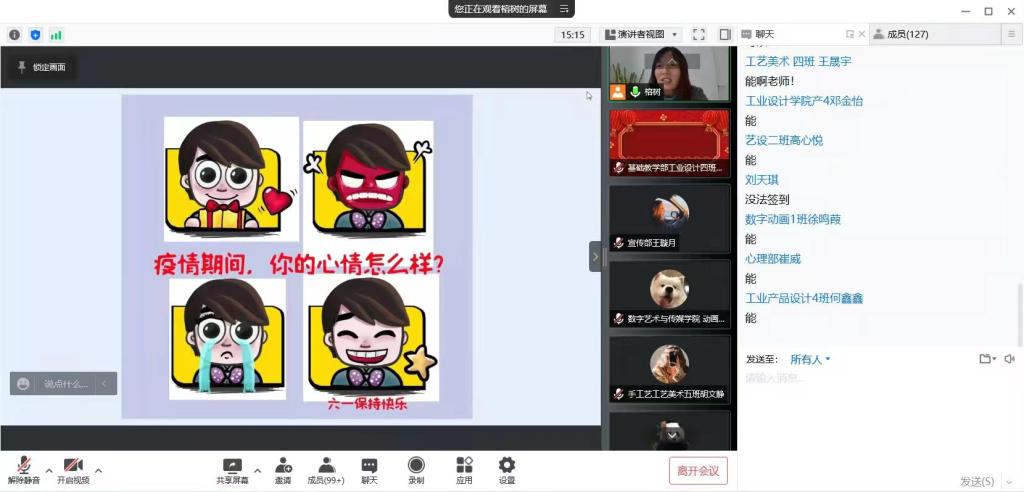The width and height of the screenshot is (1024, 492).
Task: Click the 聊天 chat icon in bottom toolbar
Action: point(369,467)
